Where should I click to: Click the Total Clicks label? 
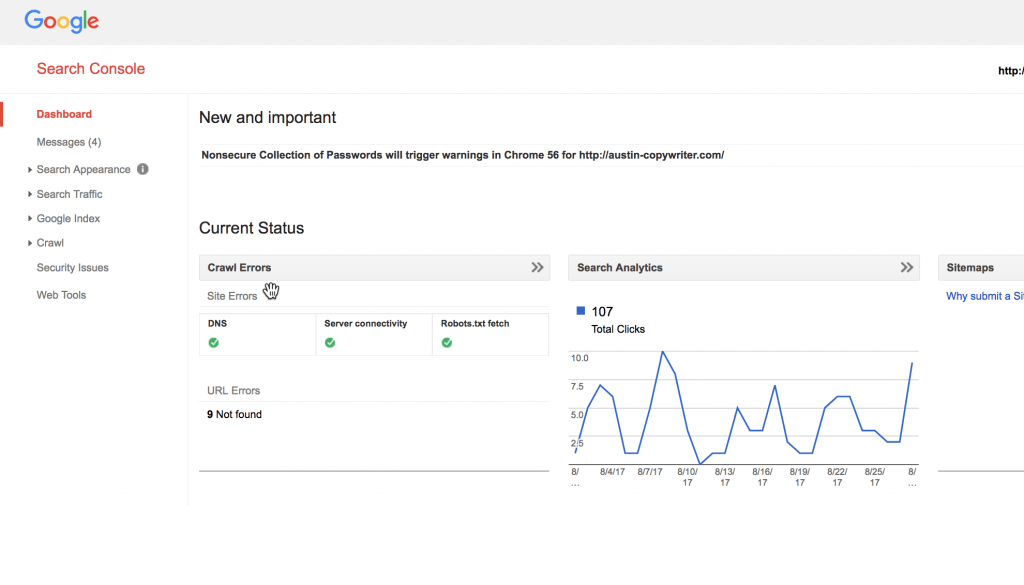[x=618, y=330]
